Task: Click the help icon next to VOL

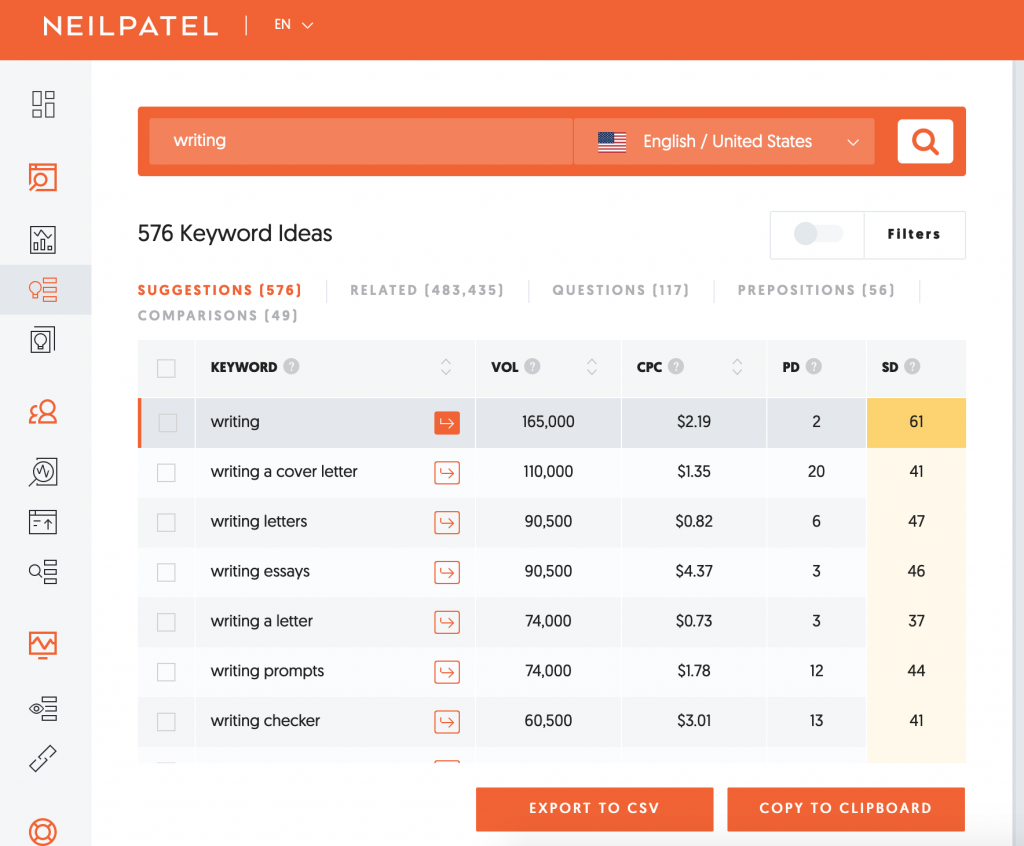Action: pyautogui.click(x=533, y=367)
